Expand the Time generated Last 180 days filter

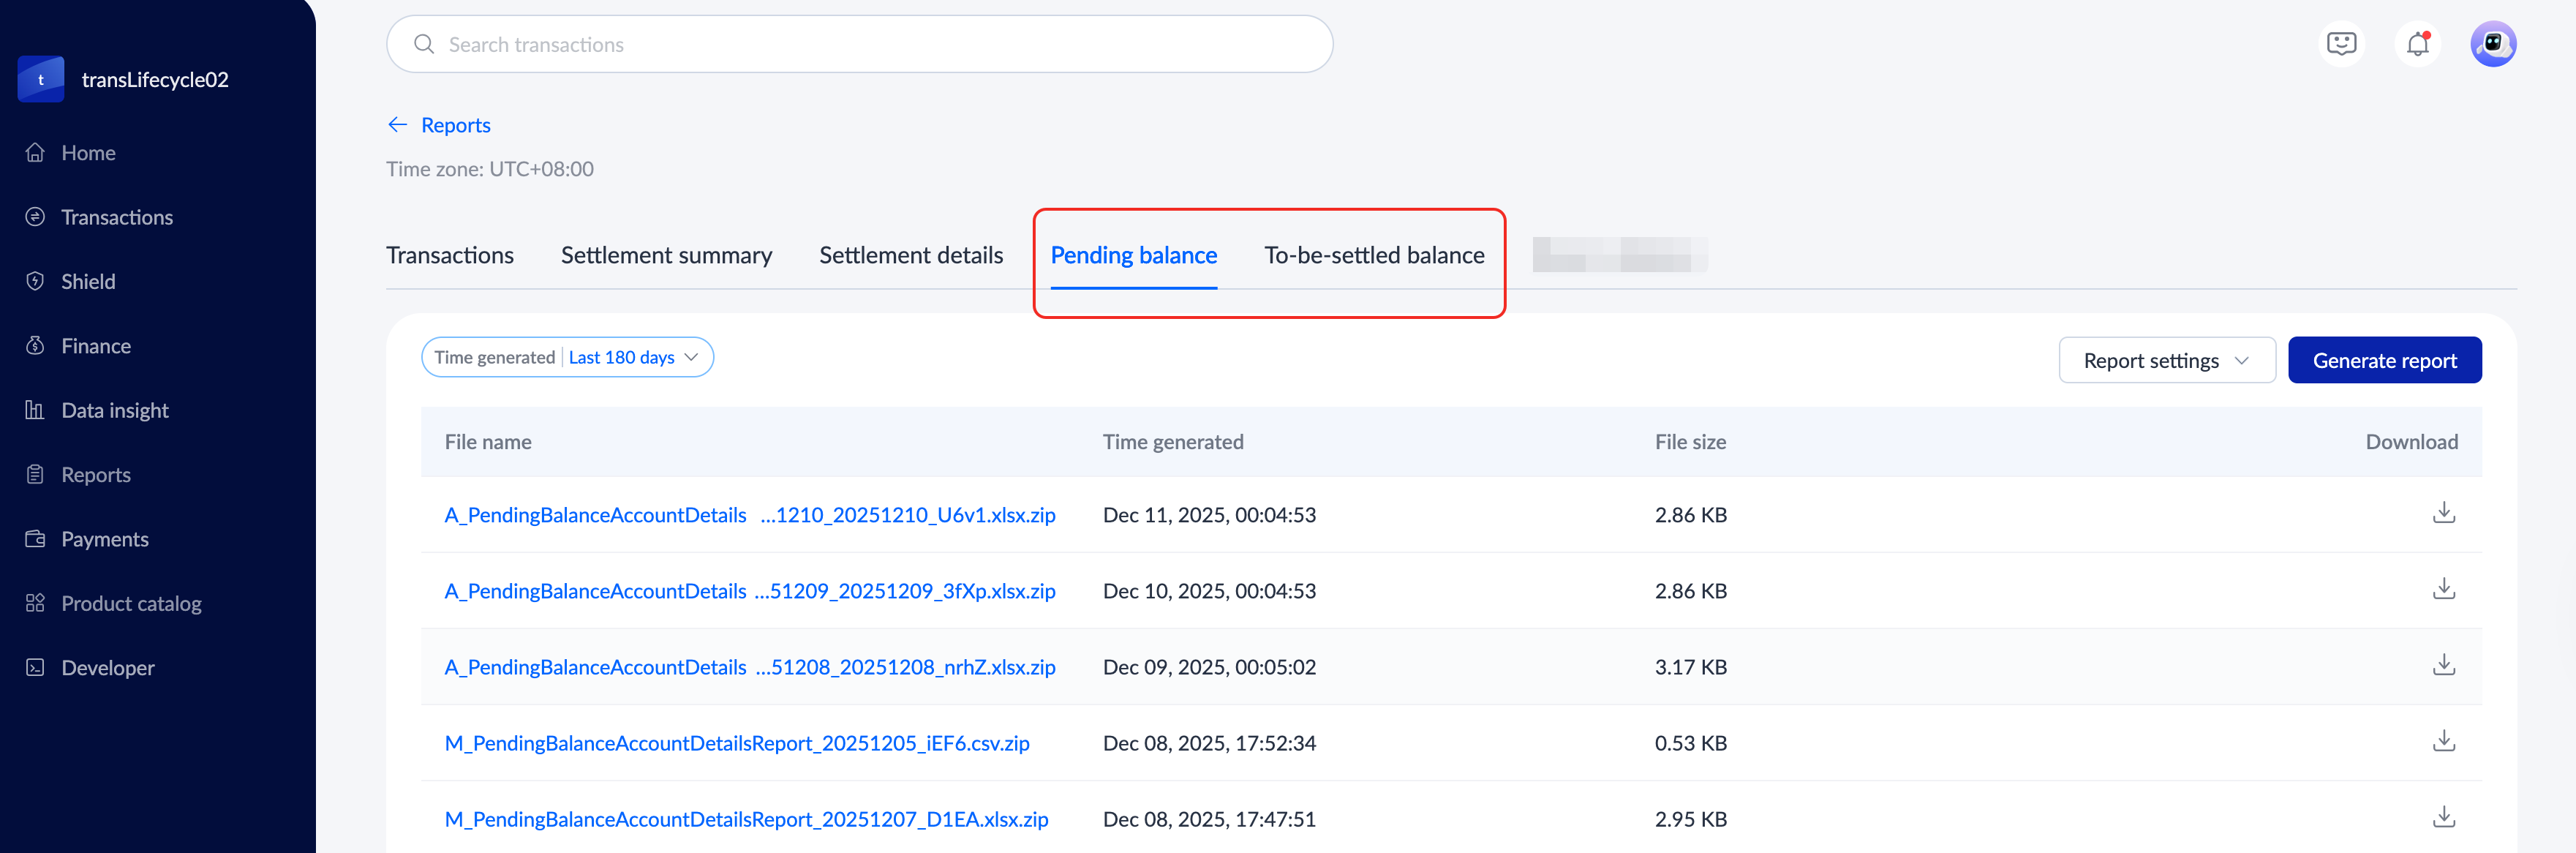(567, 357)
